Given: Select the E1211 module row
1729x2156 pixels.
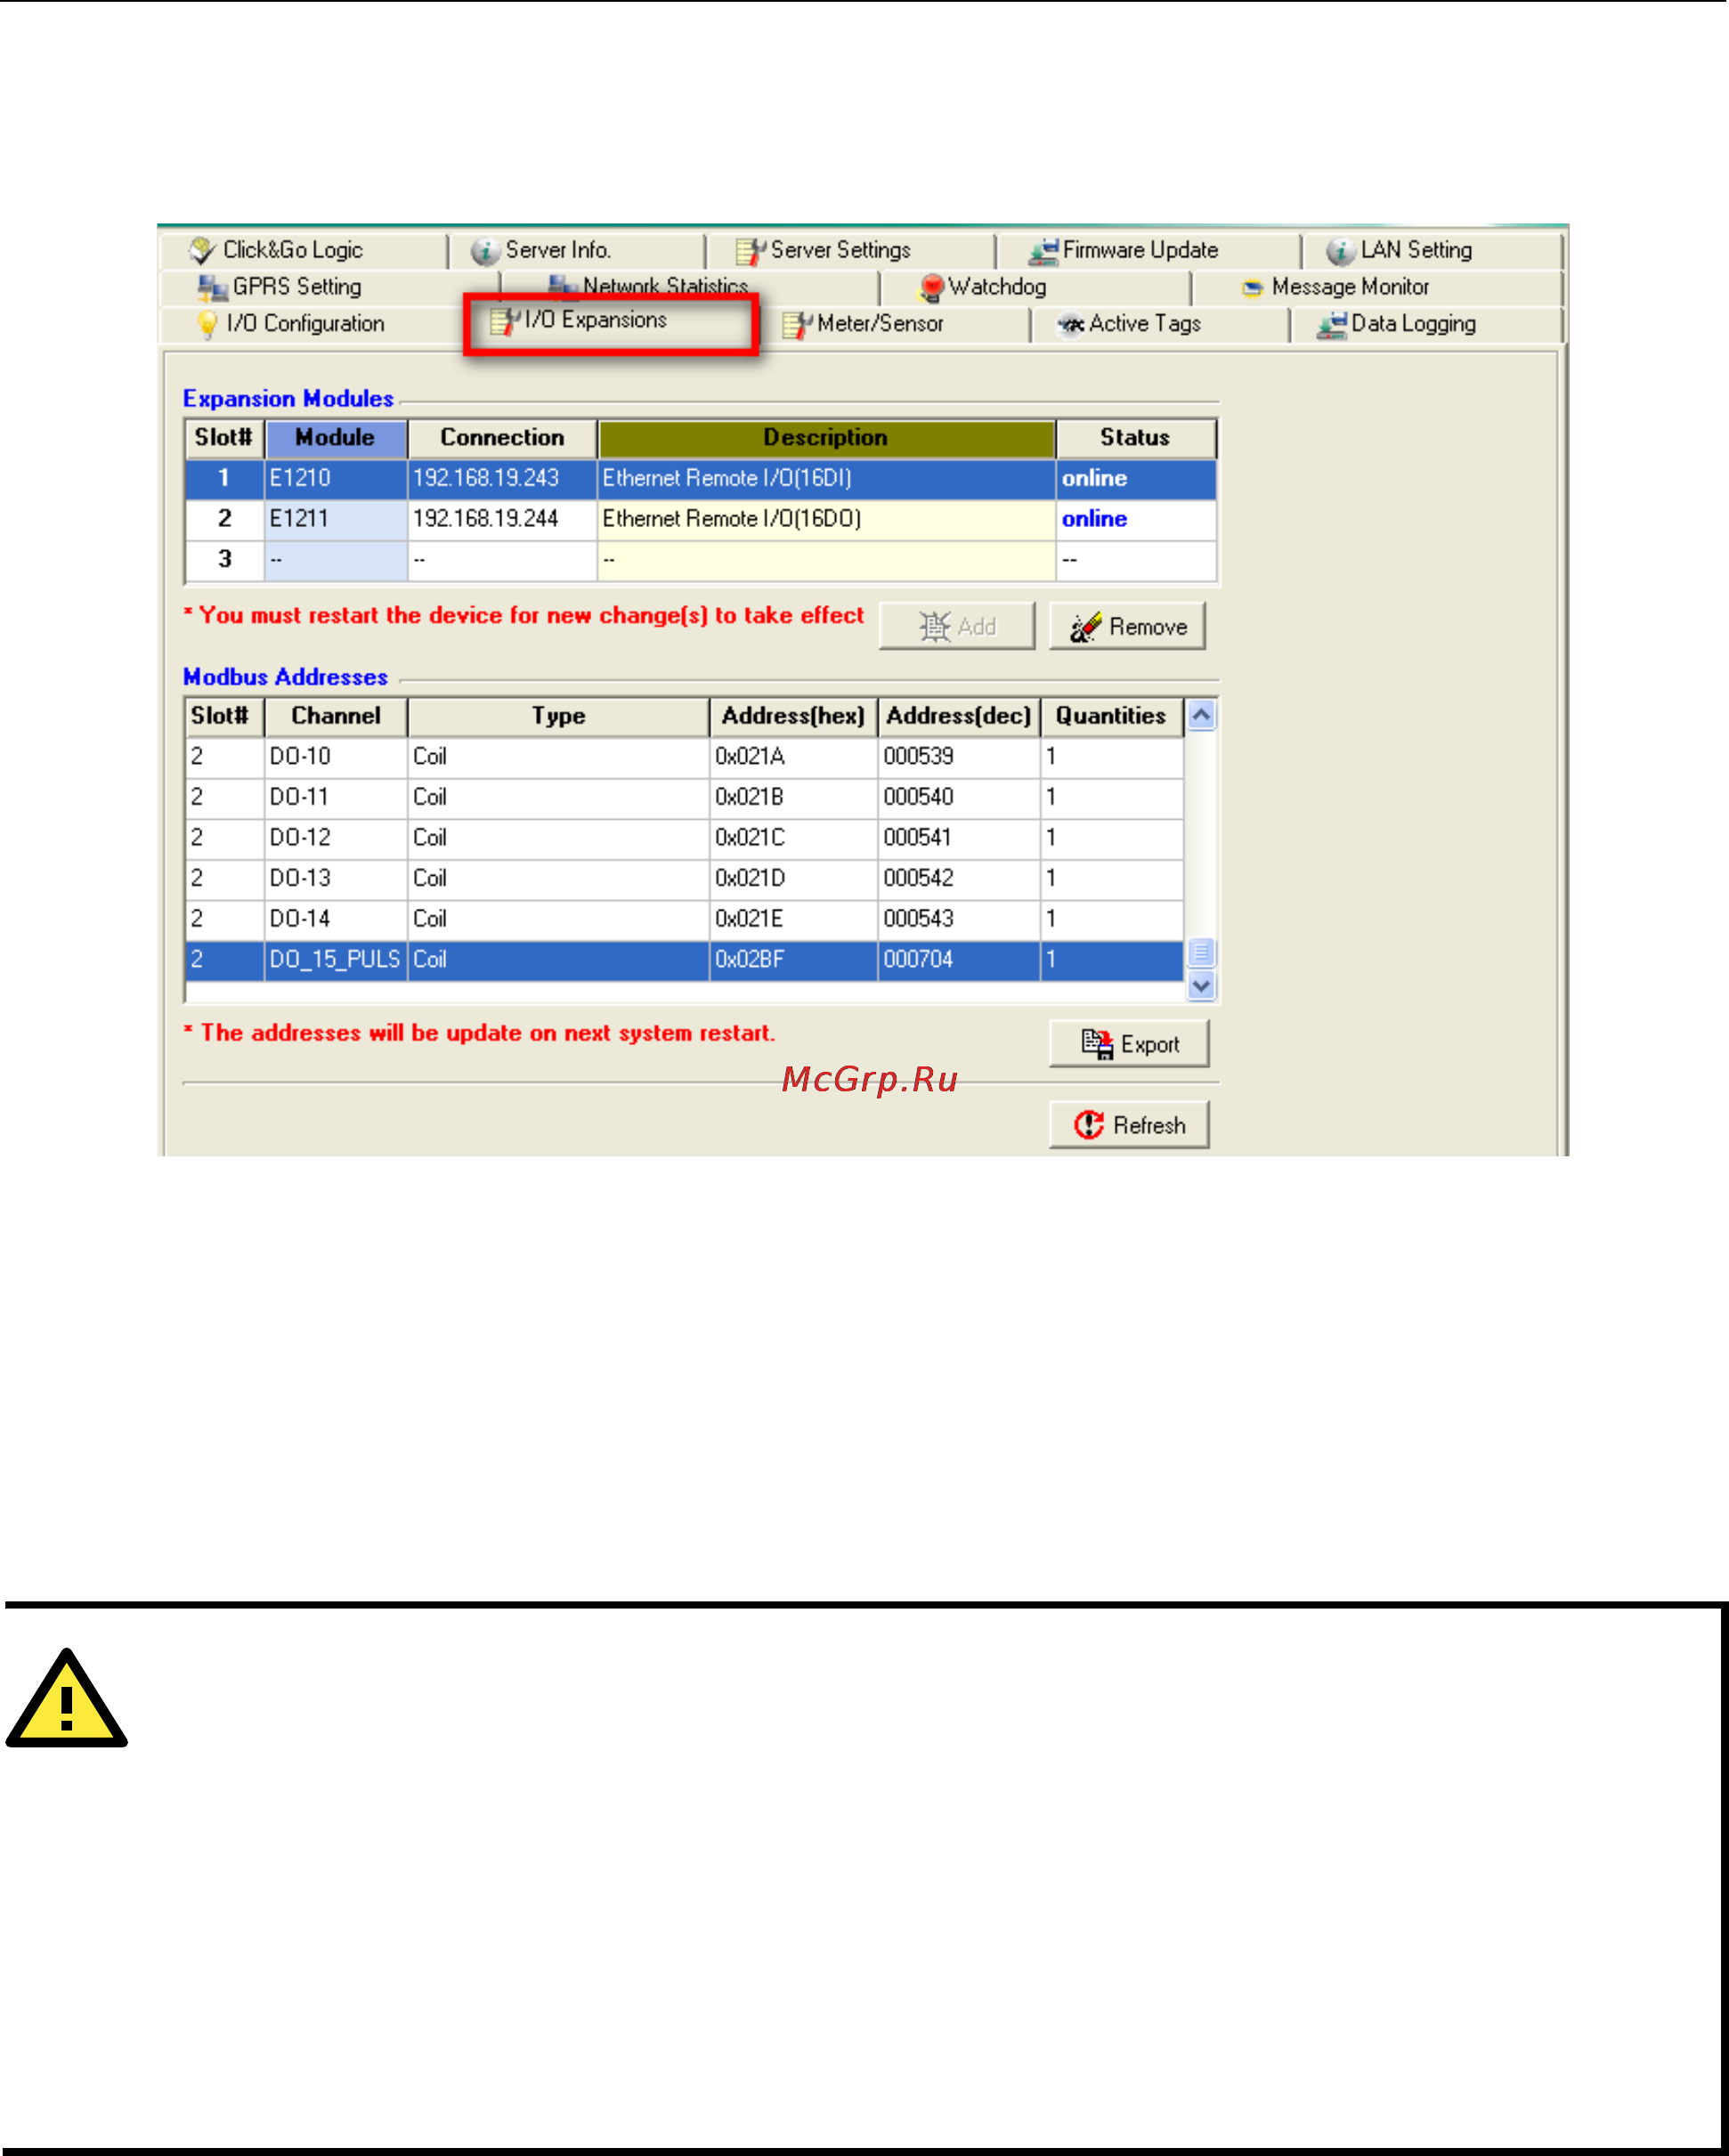Looking at the screenshot, I should pos(701,519).
